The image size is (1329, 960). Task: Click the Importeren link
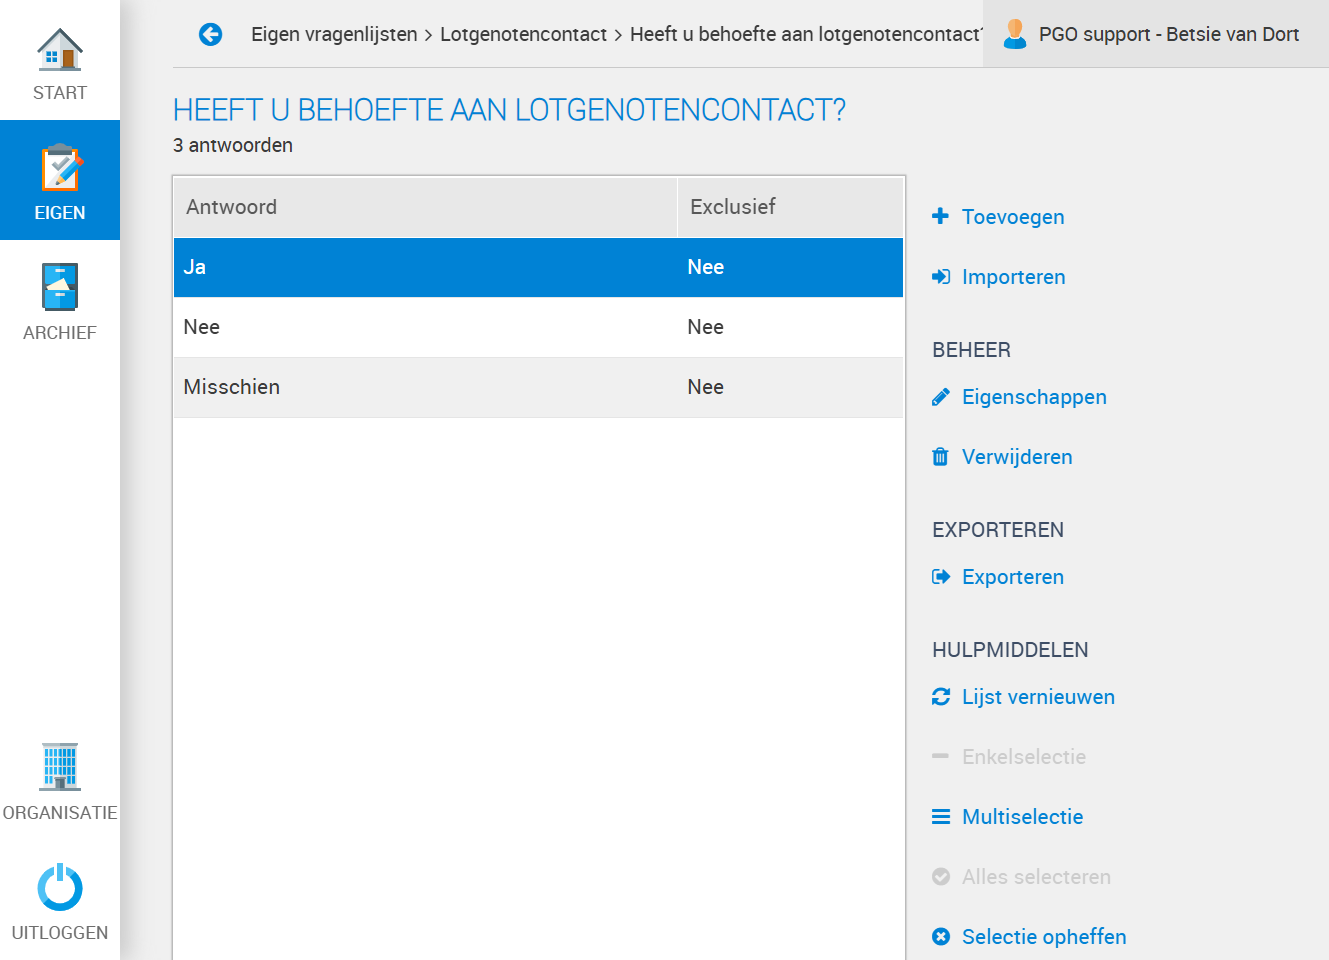click(x=1014, y=277)
